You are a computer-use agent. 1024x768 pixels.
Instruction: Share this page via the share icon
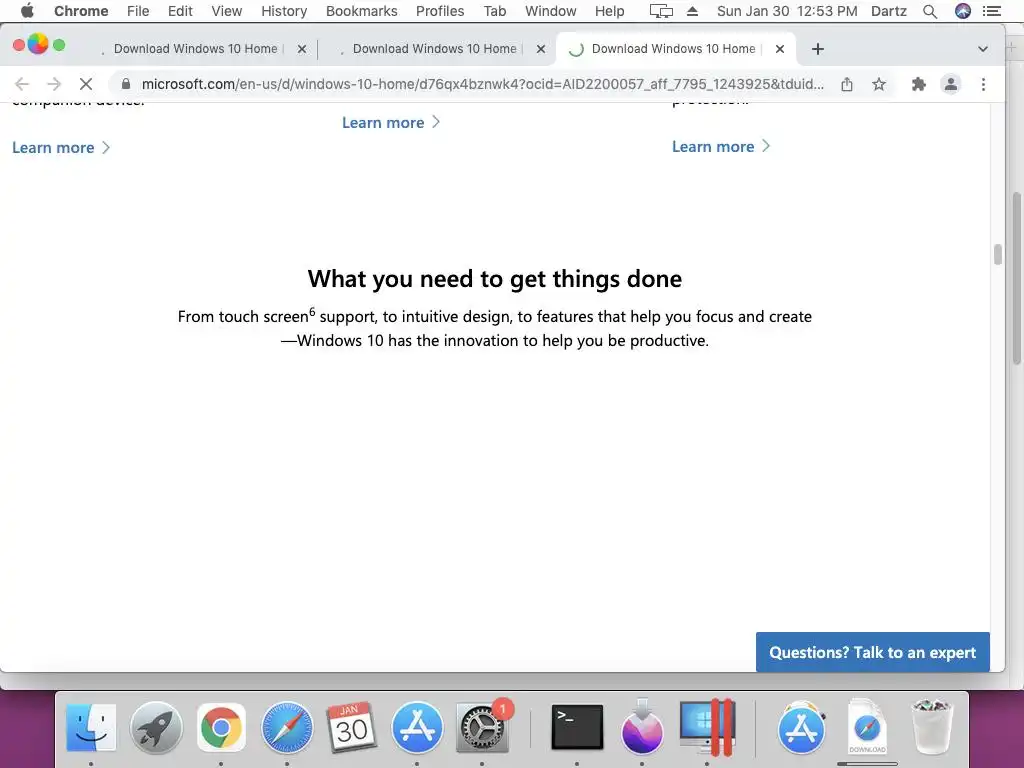coord(846,84)
